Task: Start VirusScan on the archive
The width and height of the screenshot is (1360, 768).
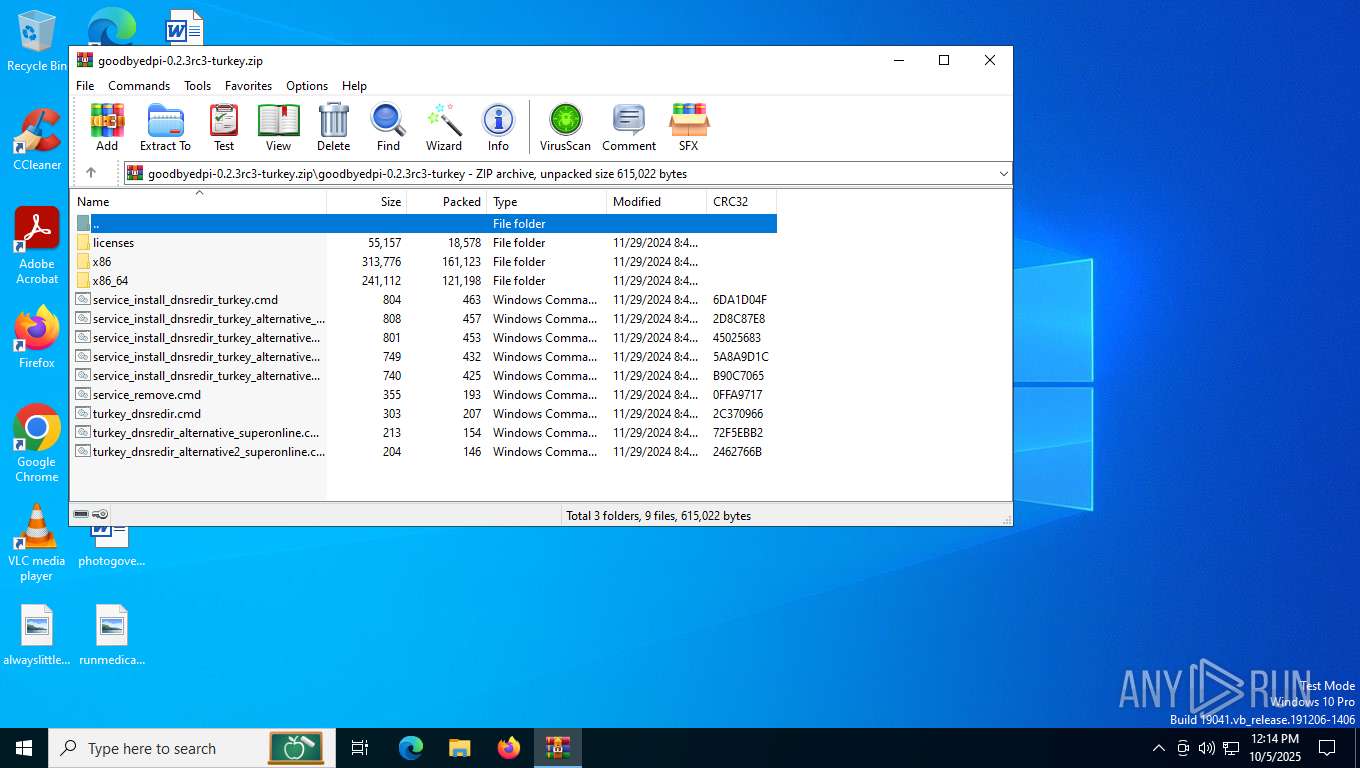Action: (x=565, y=127)
